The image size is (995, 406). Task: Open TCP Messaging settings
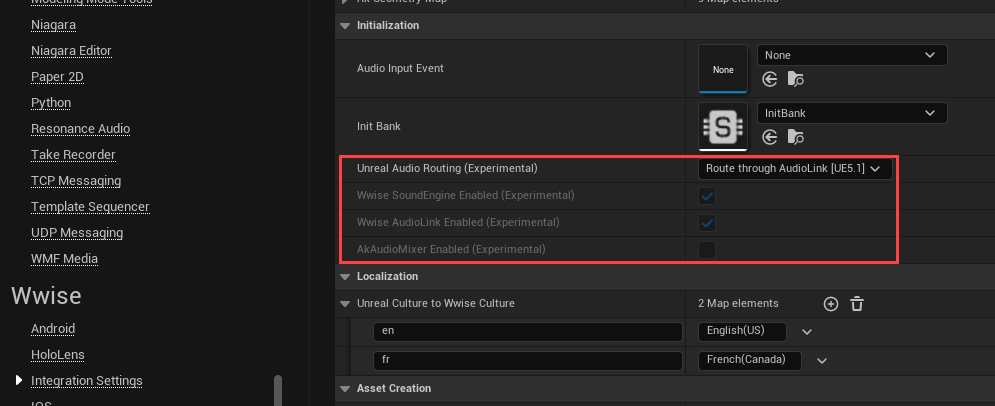click(76, 181)
